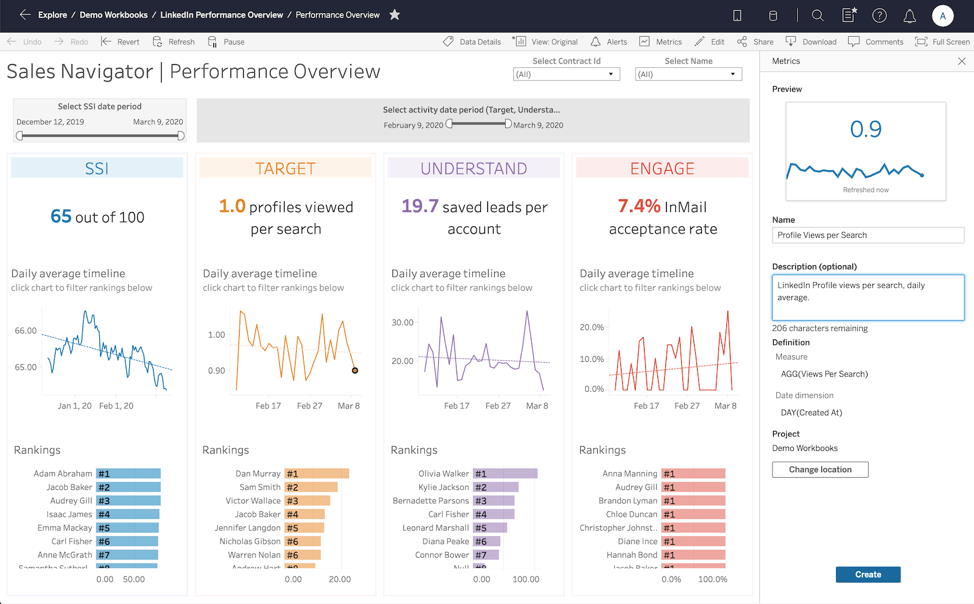
Task: Open the help question mark icon
Action: [879, 16]
